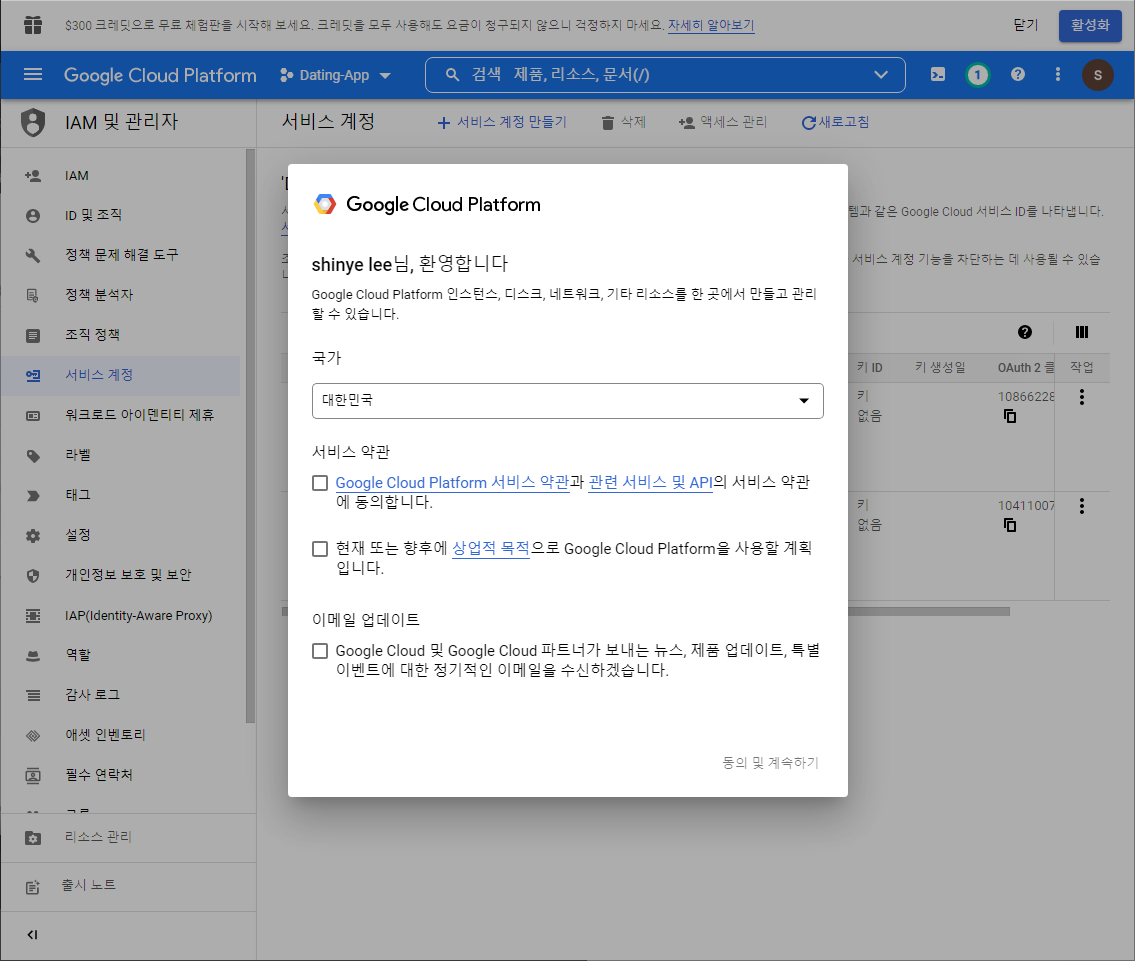Check the 서비스 약관 agreement checkbox
Image resolution: width=1135 pixels, height=961 pixels.
pyautogui.click(x=320, y=483)
